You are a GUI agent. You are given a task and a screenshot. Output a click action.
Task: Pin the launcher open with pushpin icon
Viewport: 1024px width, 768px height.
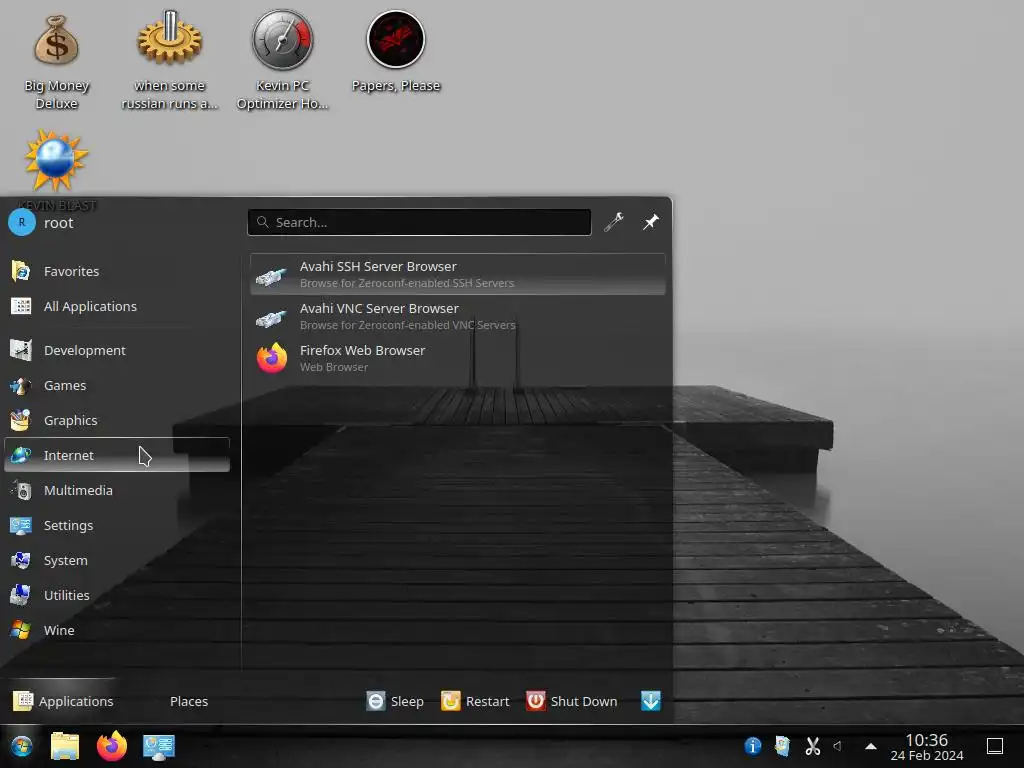click(650, 222)
